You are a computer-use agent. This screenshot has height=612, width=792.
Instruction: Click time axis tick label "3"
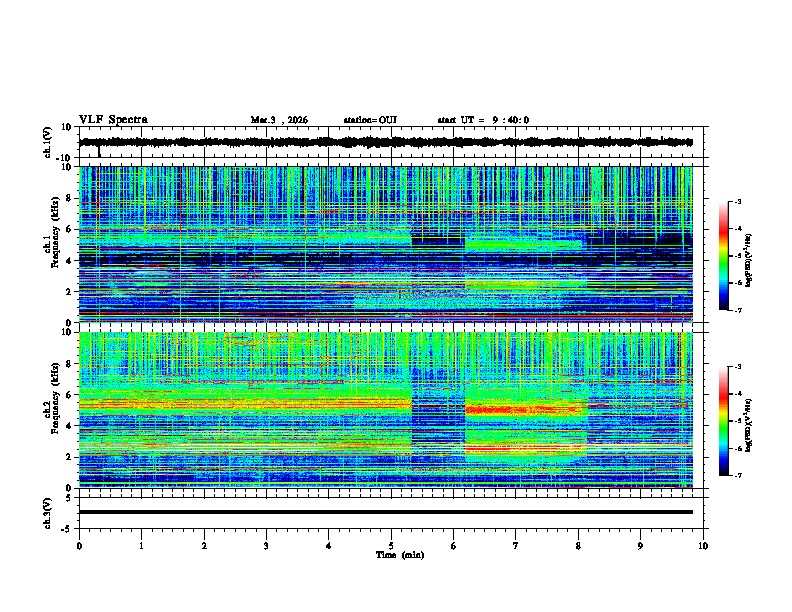(x=266, y=546)
